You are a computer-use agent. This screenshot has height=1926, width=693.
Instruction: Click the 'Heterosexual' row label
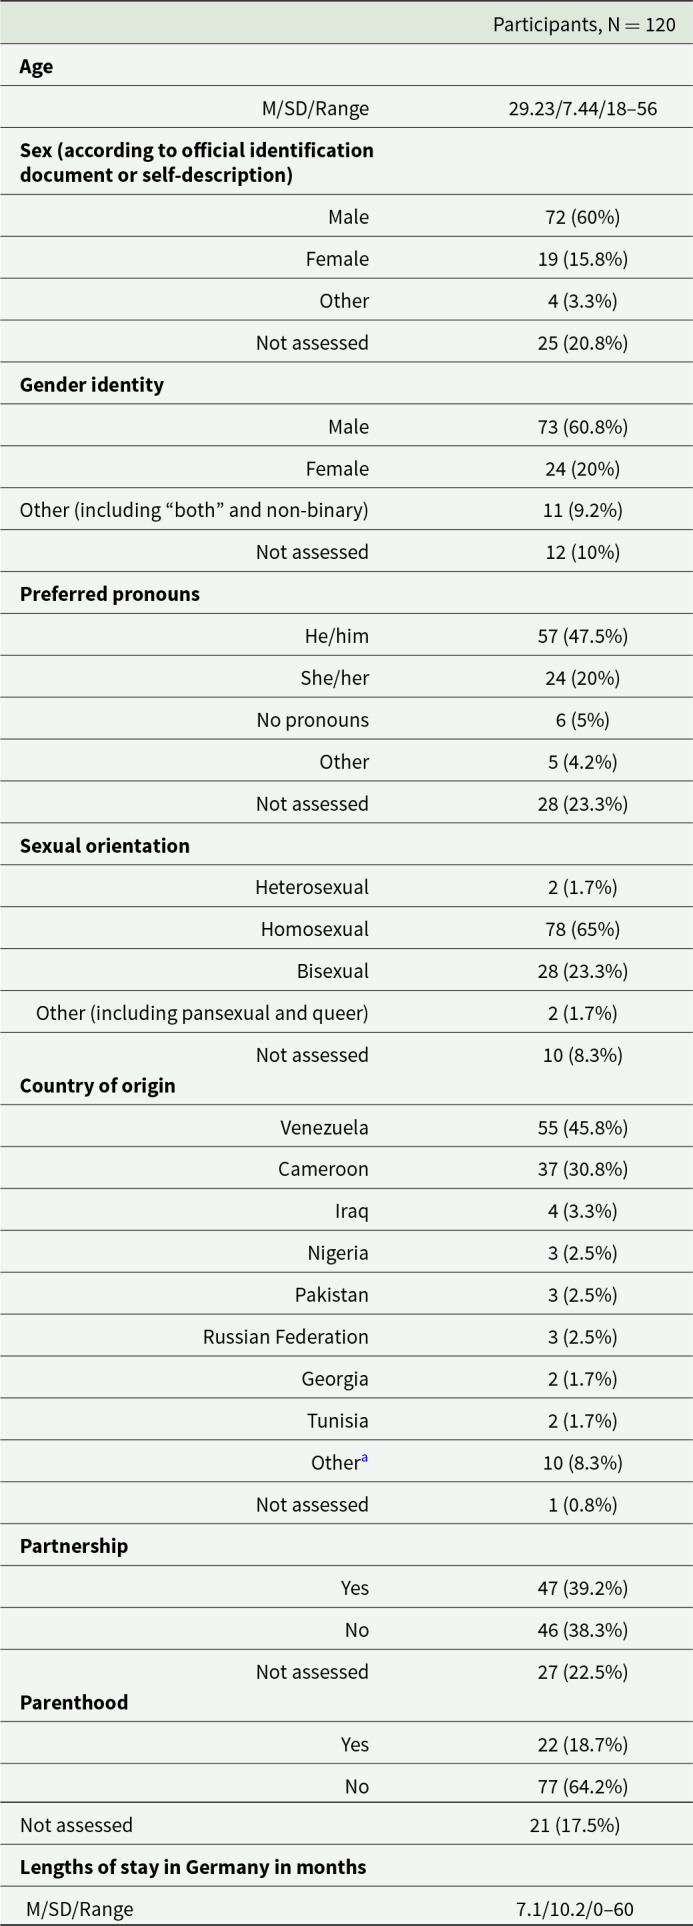(x=312, y=887)
